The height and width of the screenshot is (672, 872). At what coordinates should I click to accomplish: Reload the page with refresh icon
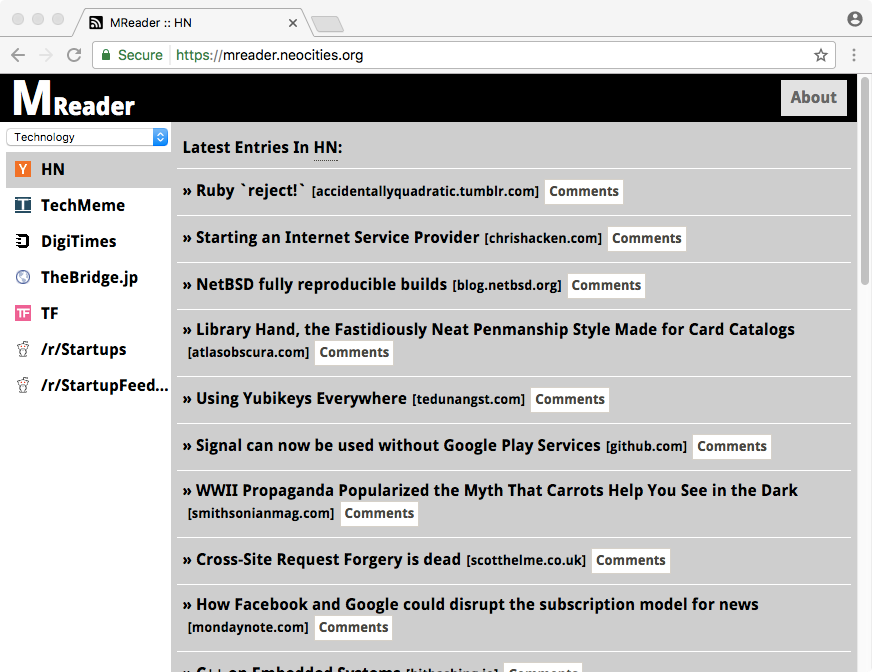point(74,55)
